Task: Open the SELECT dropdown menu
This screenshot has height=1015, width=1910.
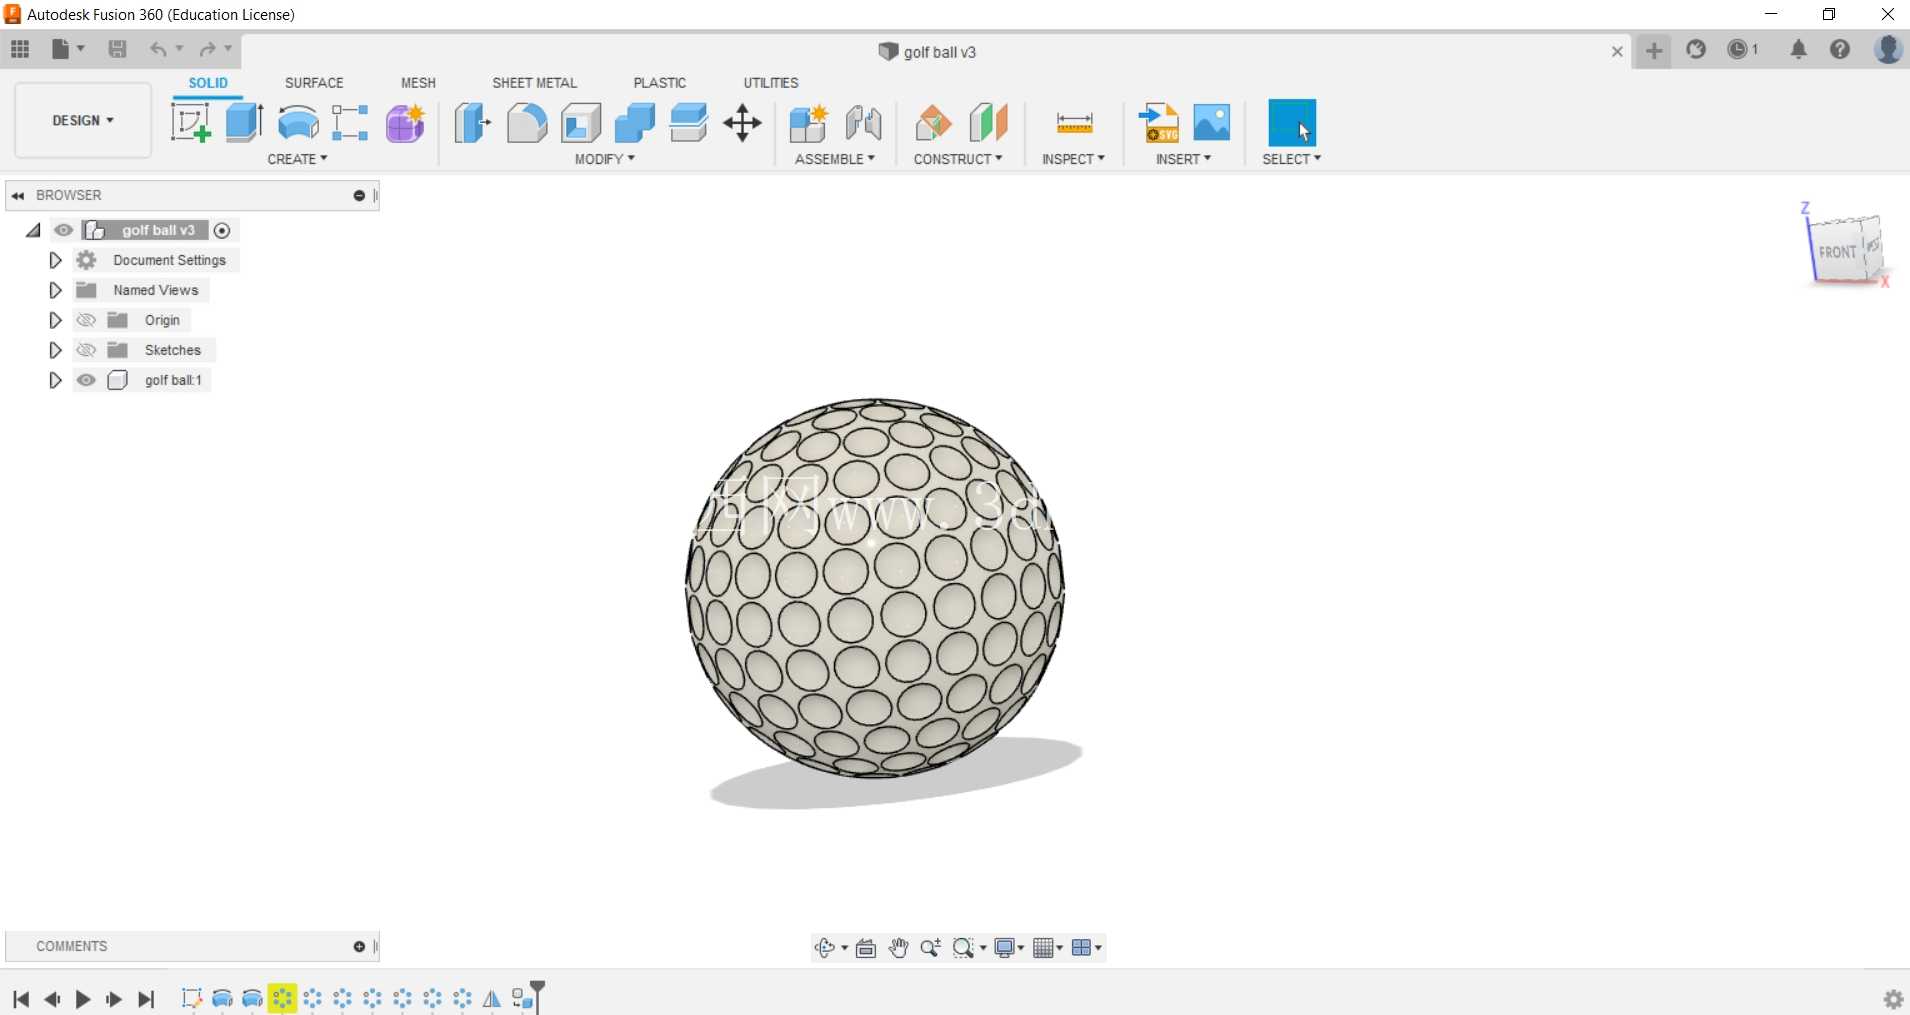Action: click(x=1291, y=159)
